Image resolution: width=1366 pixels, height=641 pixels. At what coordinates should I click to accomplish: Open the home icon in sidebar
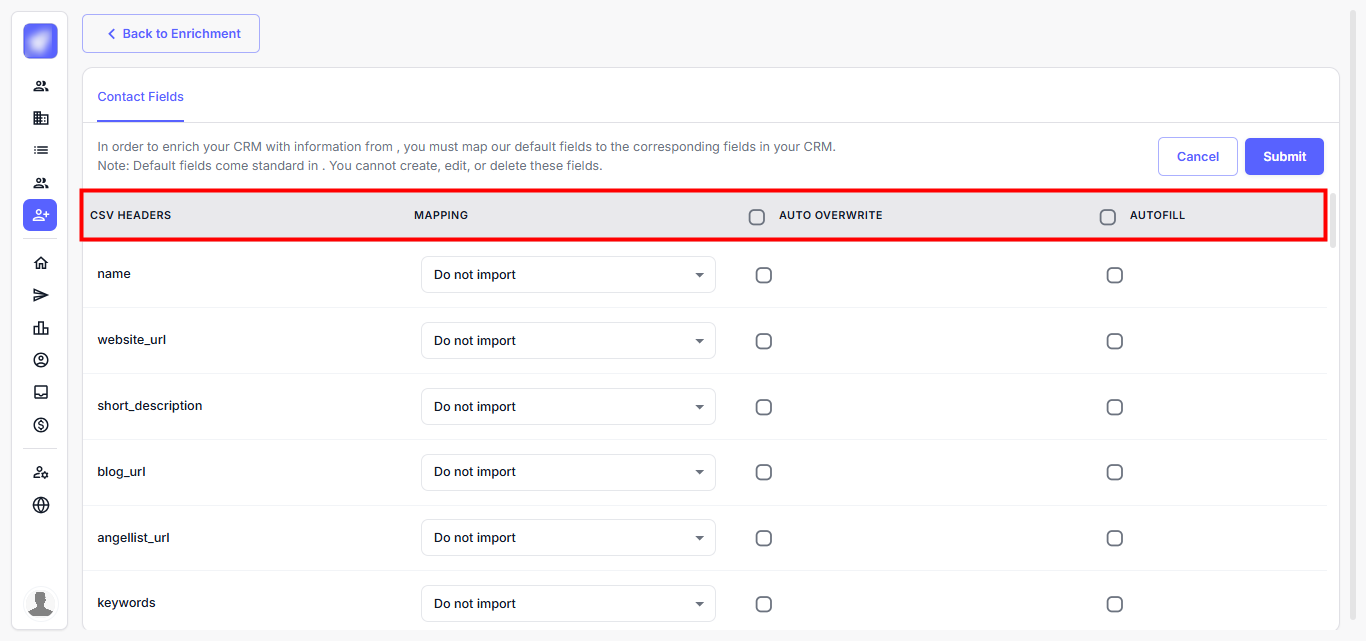[41, 263]
